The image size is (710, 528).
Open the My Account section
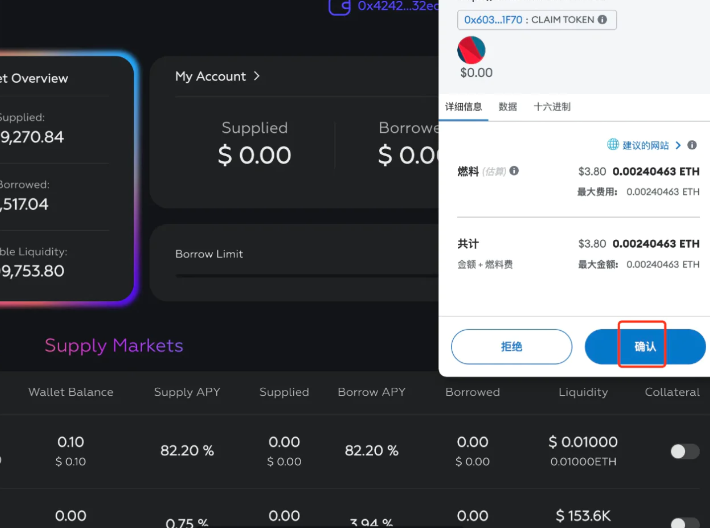coord(211,77)
